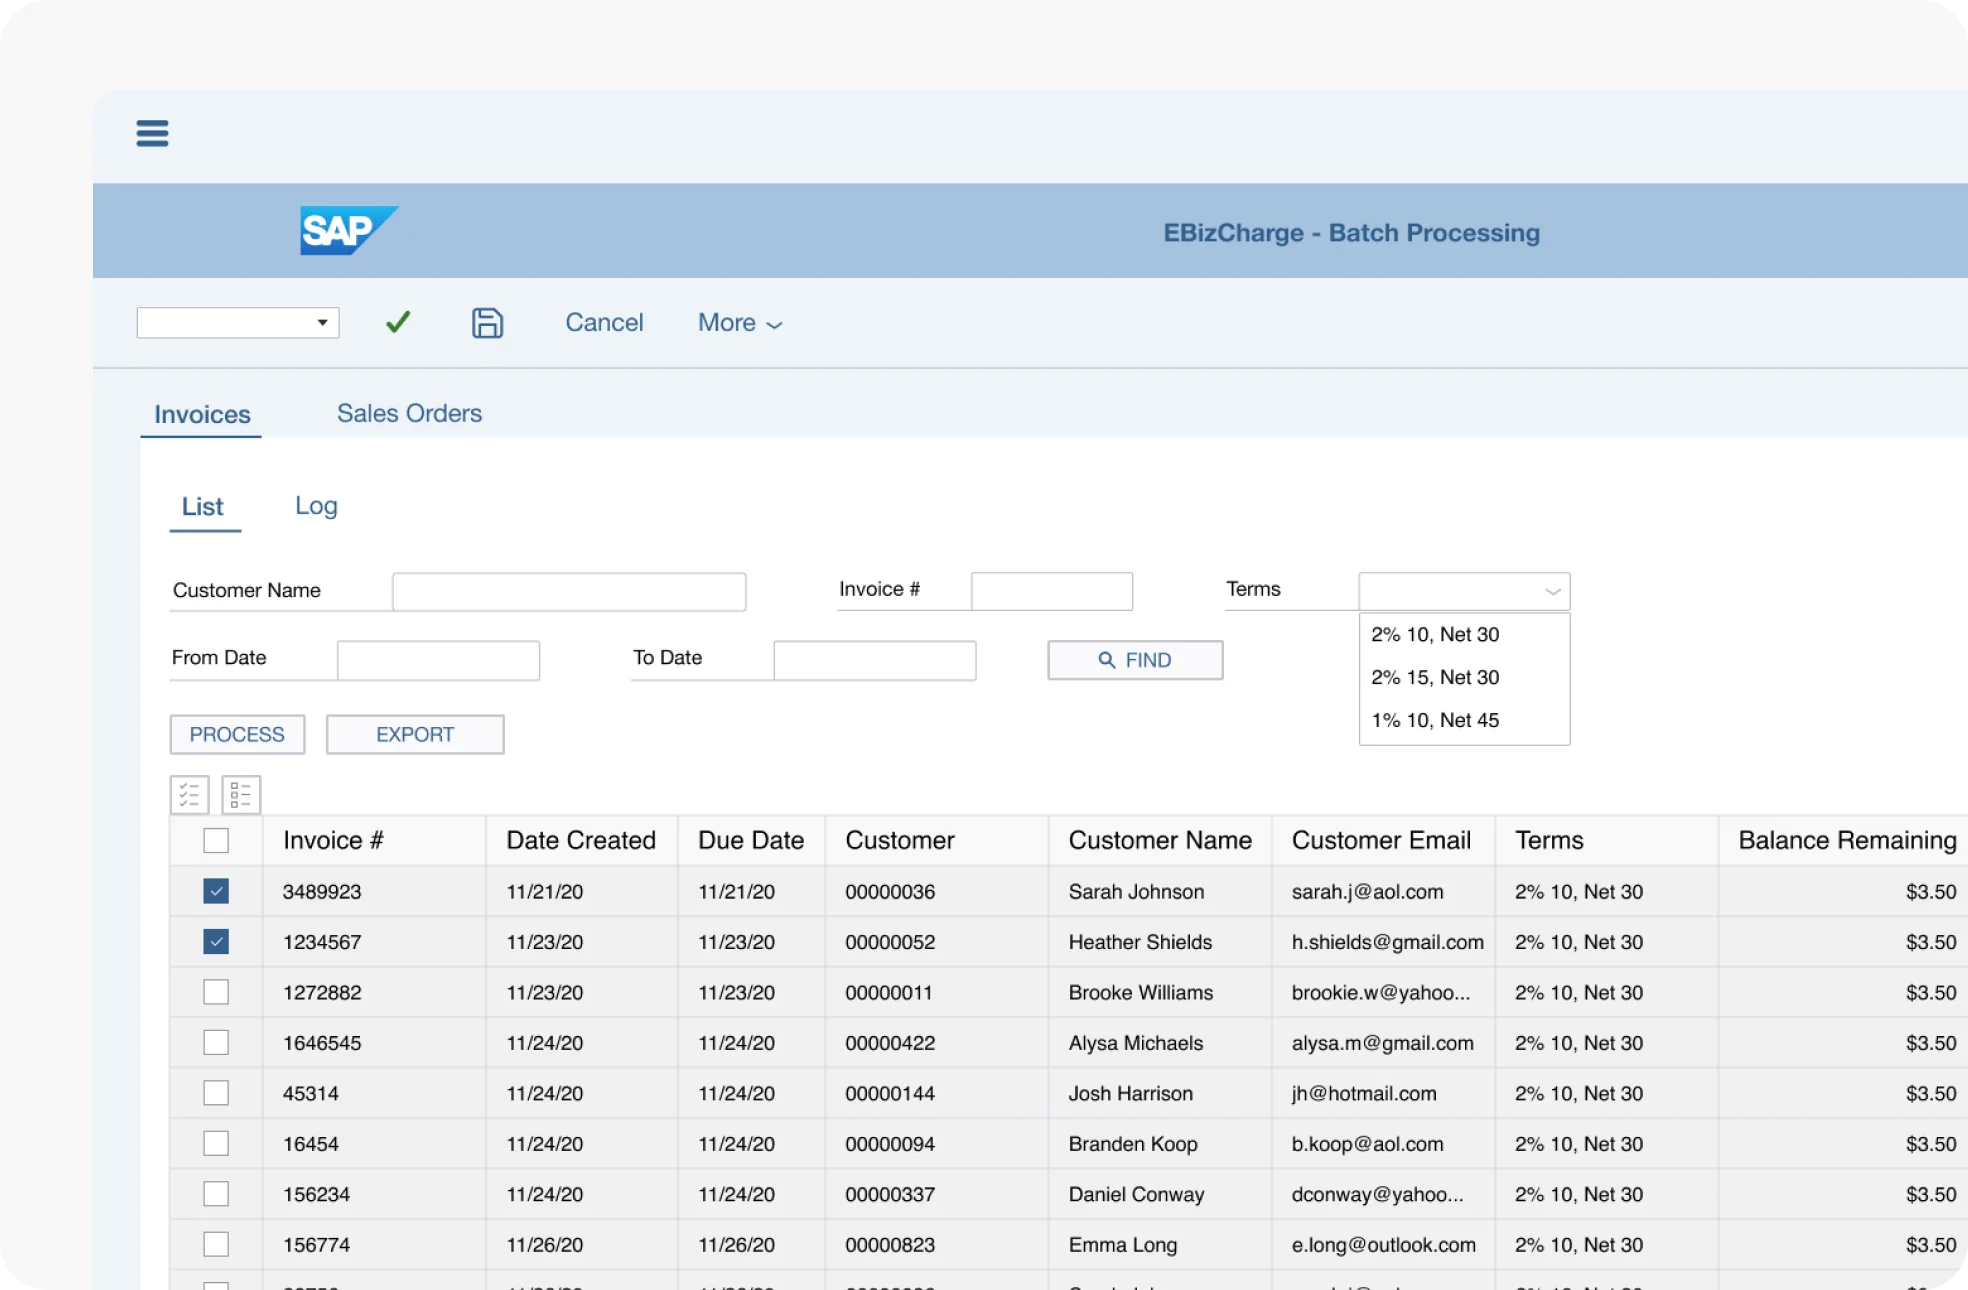The width and height of the screenshot is (1968, 1290).
Task: Click the green checkmark confirm icon
Action: tap(398, 322)
